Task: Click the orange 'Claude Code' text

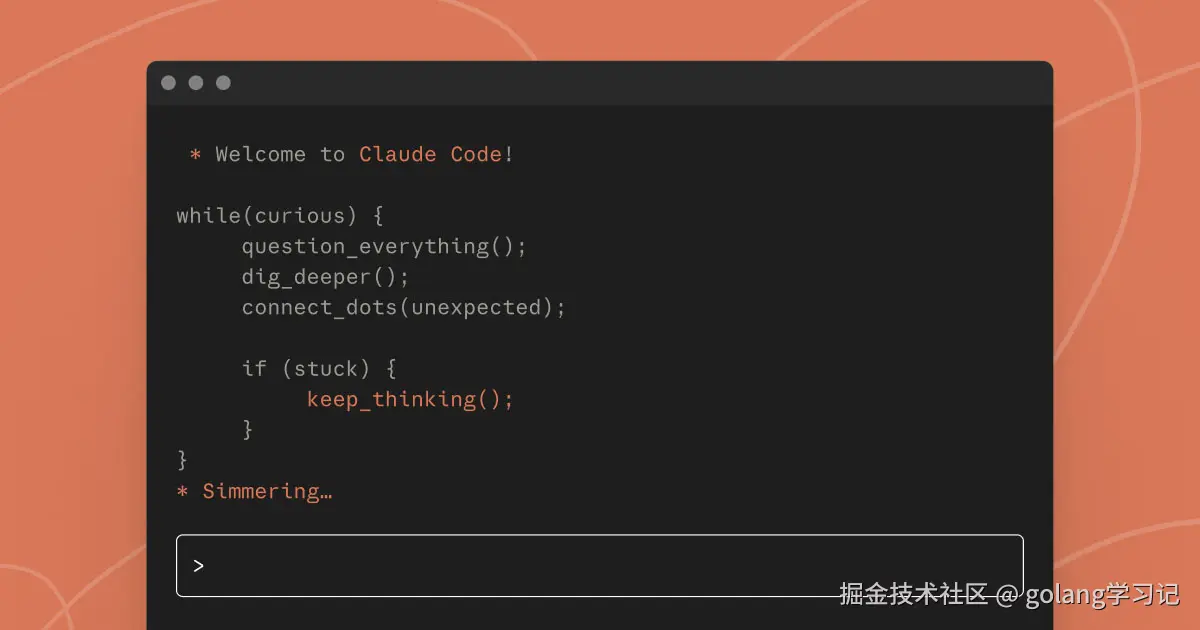Action: (433, 154)
